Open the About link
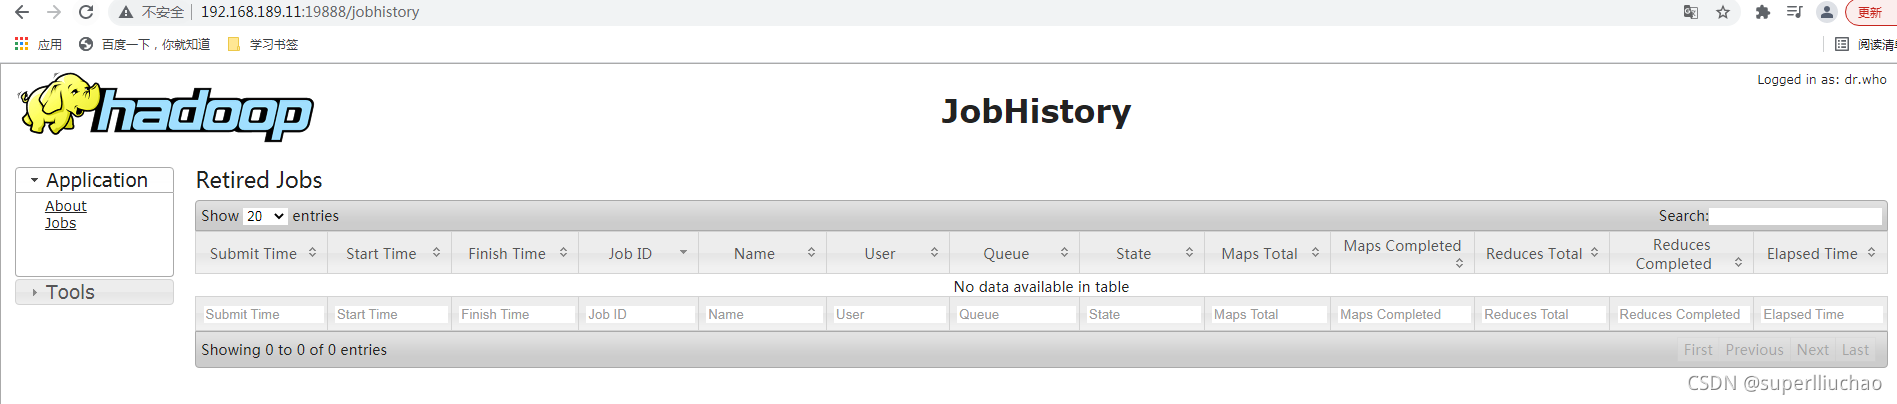Image resolution: width=1897 pixels, height=404 pixels. [66, 206]
